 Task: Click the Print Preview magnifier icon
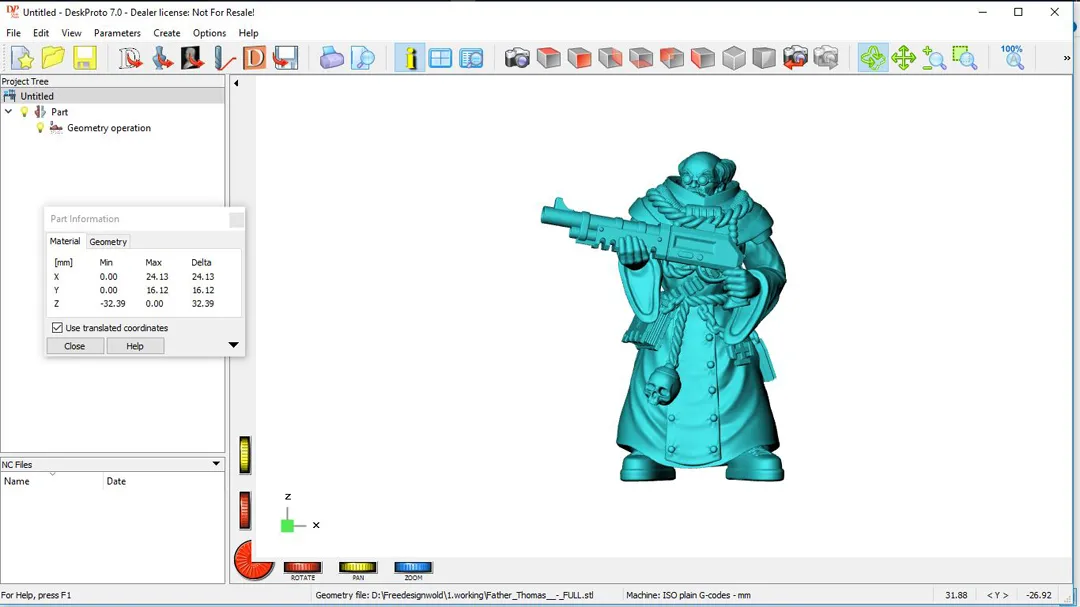pyautogui.click(x=362, y=58)
